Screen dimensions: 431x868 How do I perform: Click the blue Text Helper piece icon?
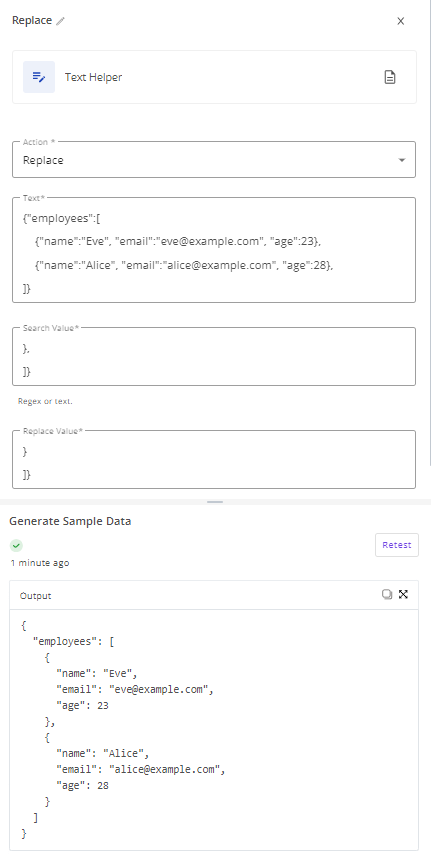[39, 77]
